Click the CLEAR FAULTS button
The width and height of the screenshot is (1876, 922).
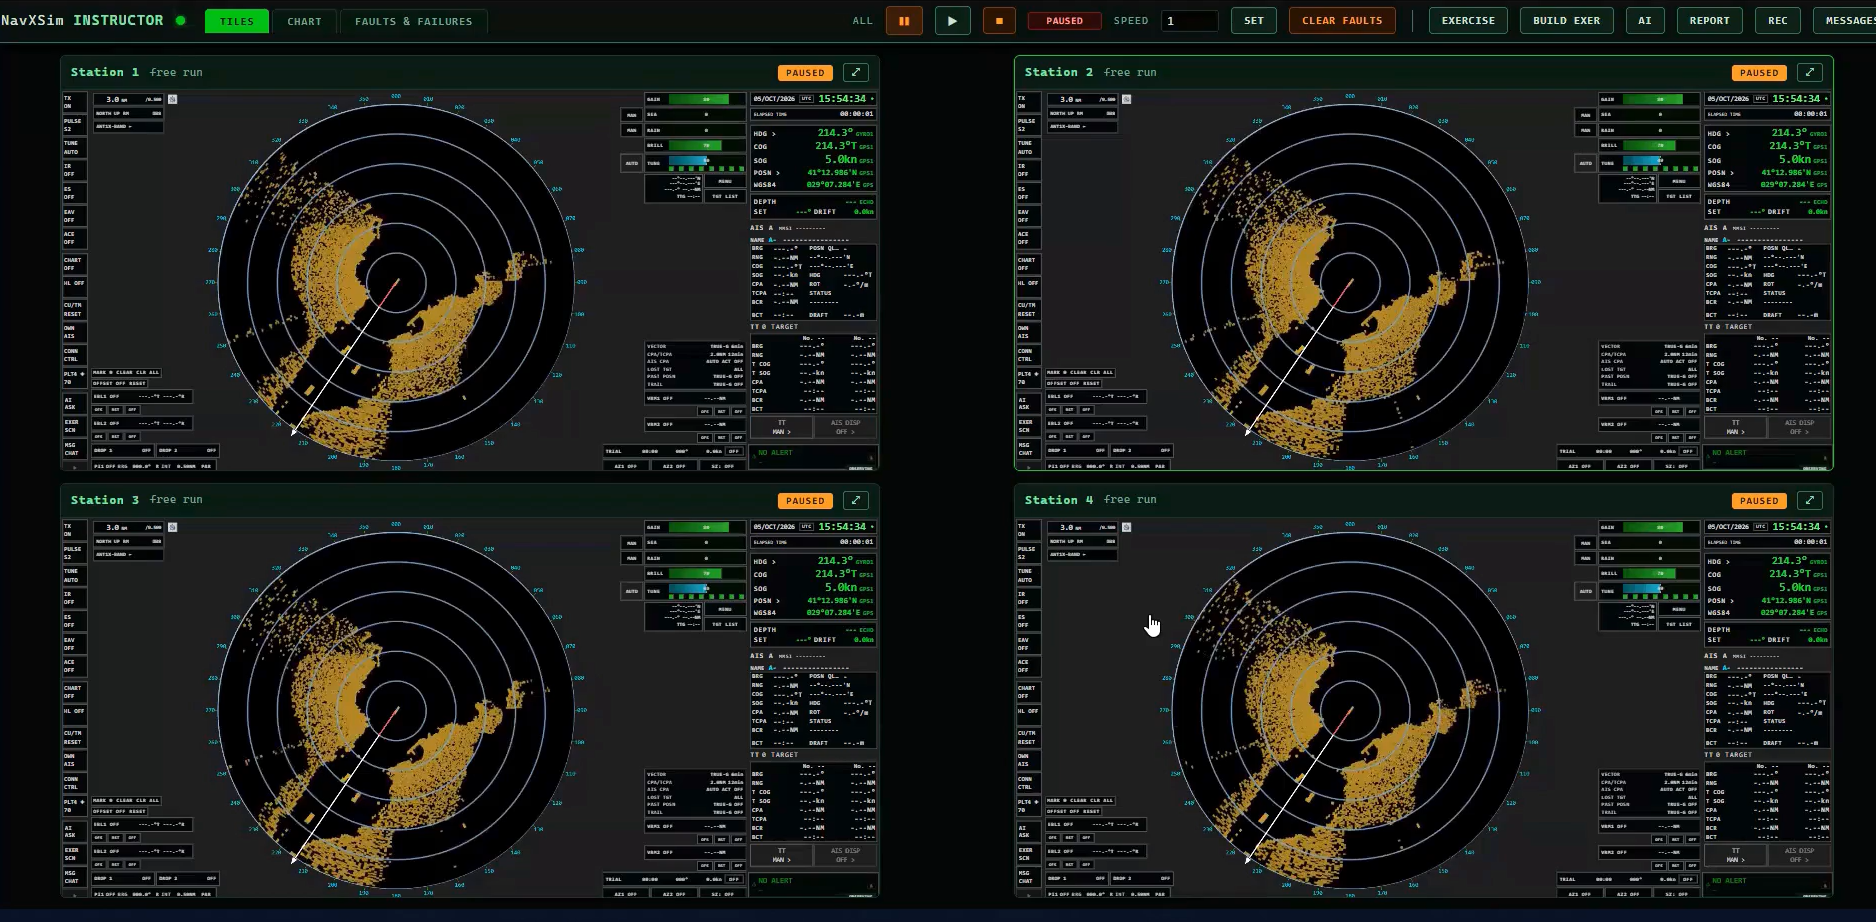[1342, 20]
